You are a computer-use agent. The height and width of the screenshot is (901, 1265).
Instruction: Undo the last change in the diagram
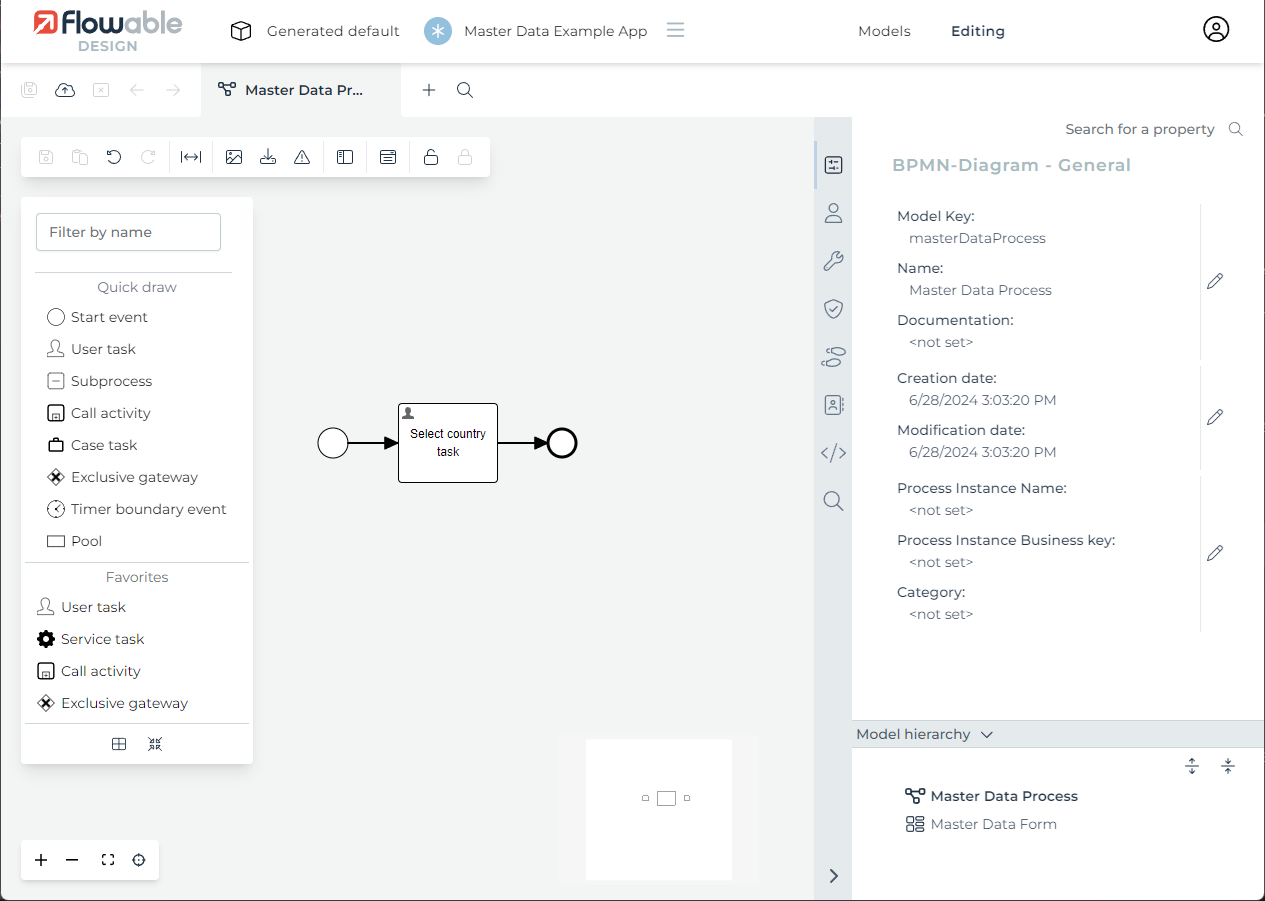coord(113,157)
